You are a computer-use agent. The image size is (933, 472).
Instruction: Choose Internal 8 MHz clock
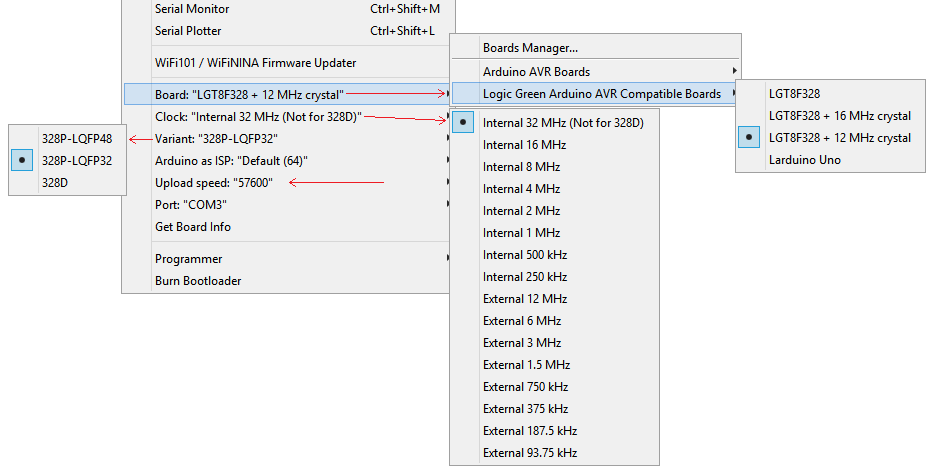click(555, 167)
